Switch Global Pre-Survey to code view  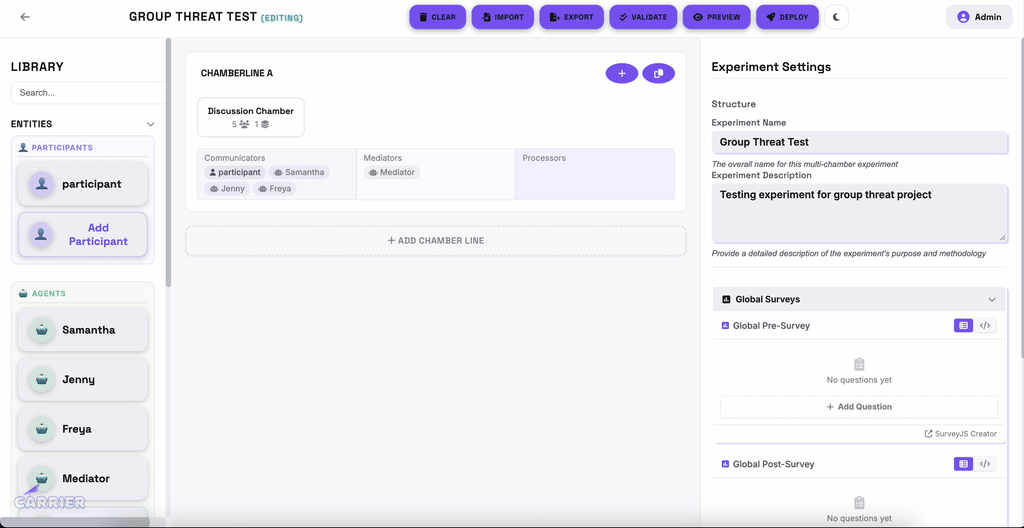[x=985, y=325]
